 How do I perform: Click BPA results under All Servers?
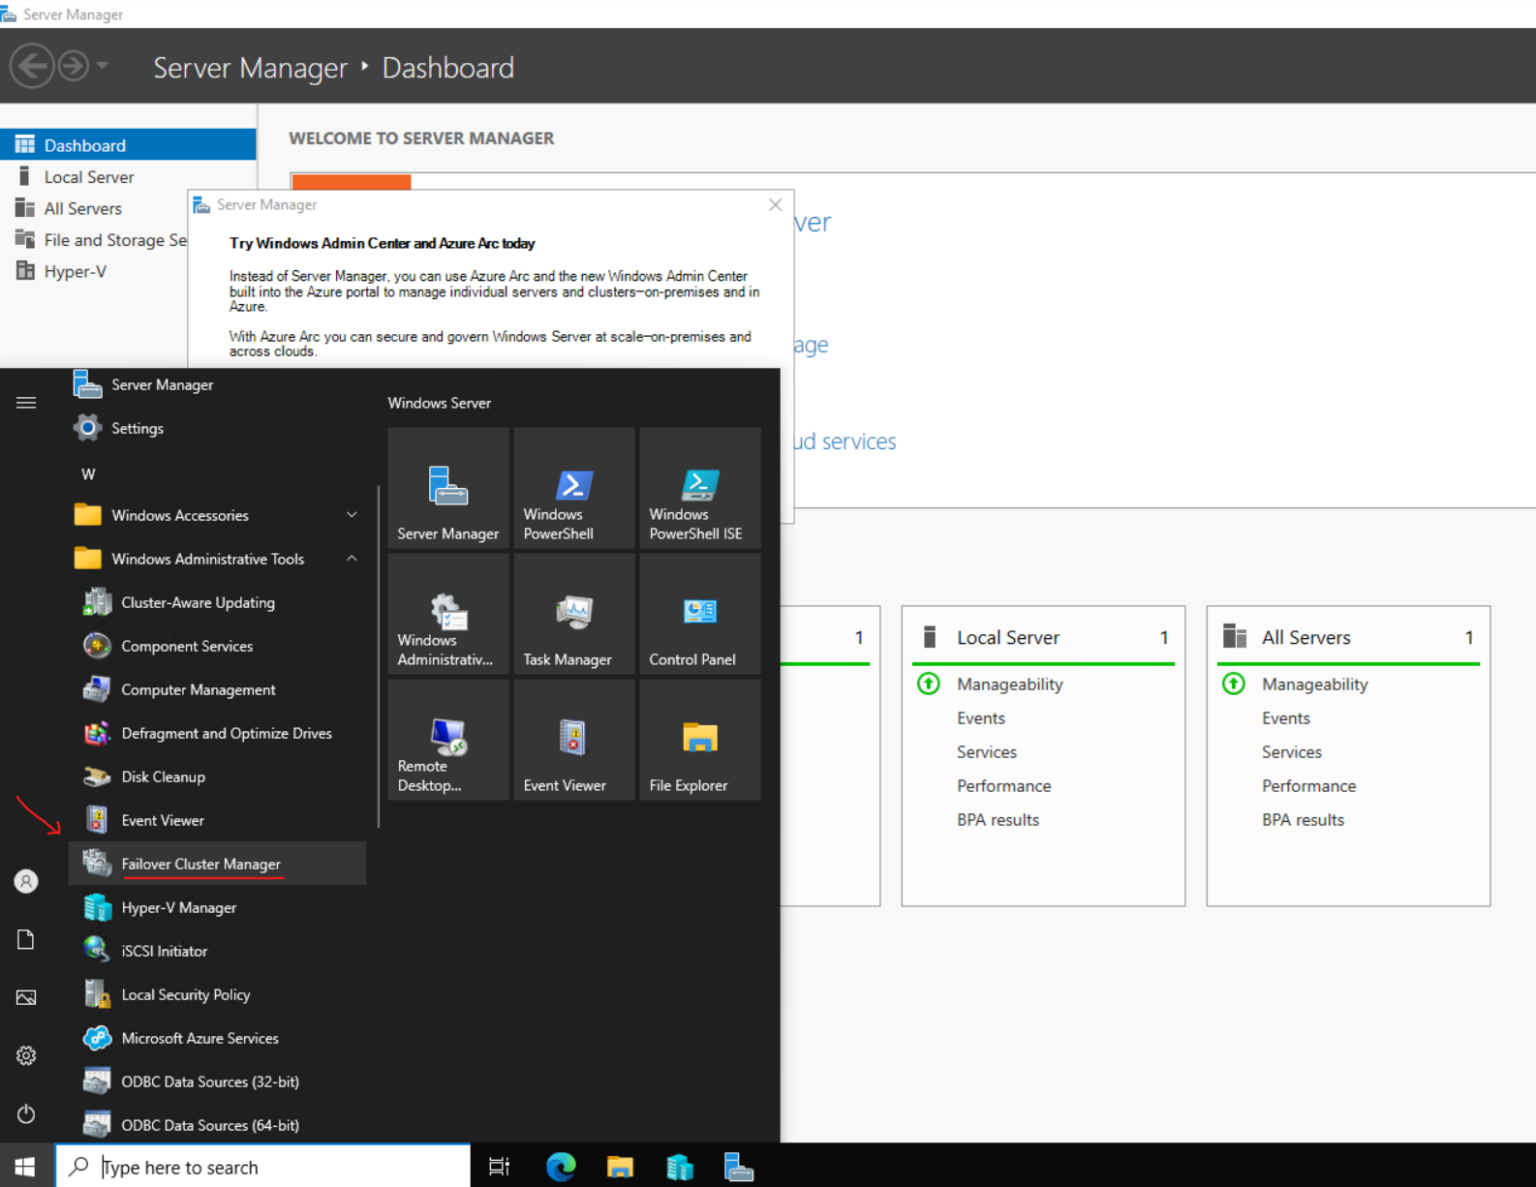1302,819
